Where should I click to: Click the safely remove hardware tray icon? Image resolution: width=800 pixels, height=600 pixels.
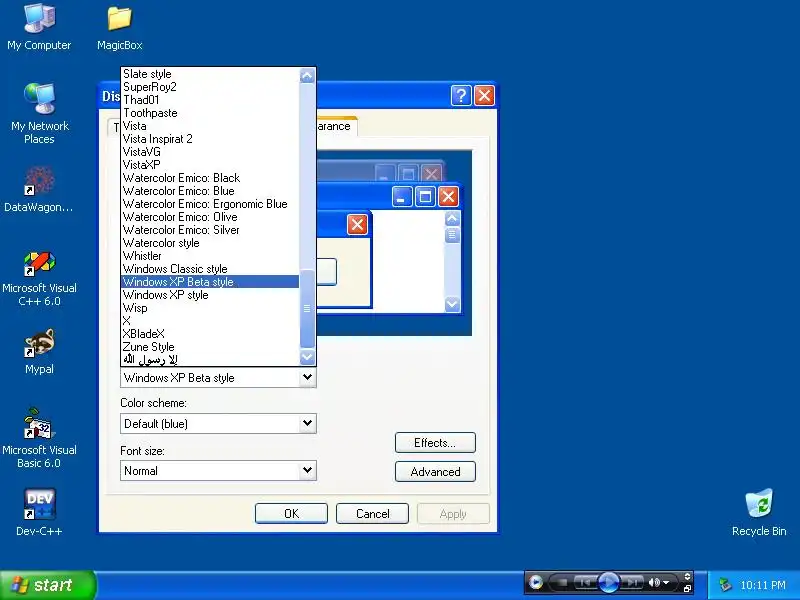724,585
